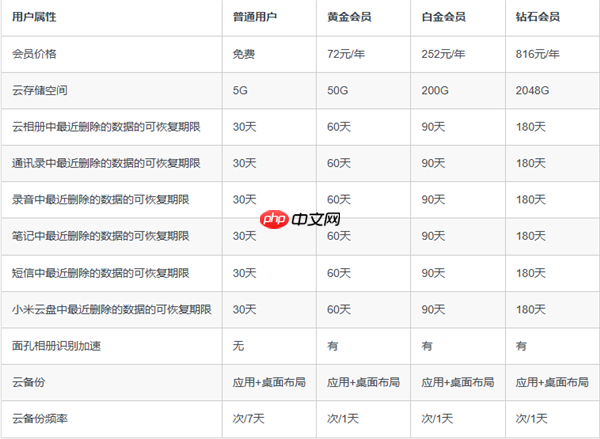Select the 云相册中最近删除的数据的可恢复期限 label
This screenshot has height=439, width=600.
pos(106,127)
